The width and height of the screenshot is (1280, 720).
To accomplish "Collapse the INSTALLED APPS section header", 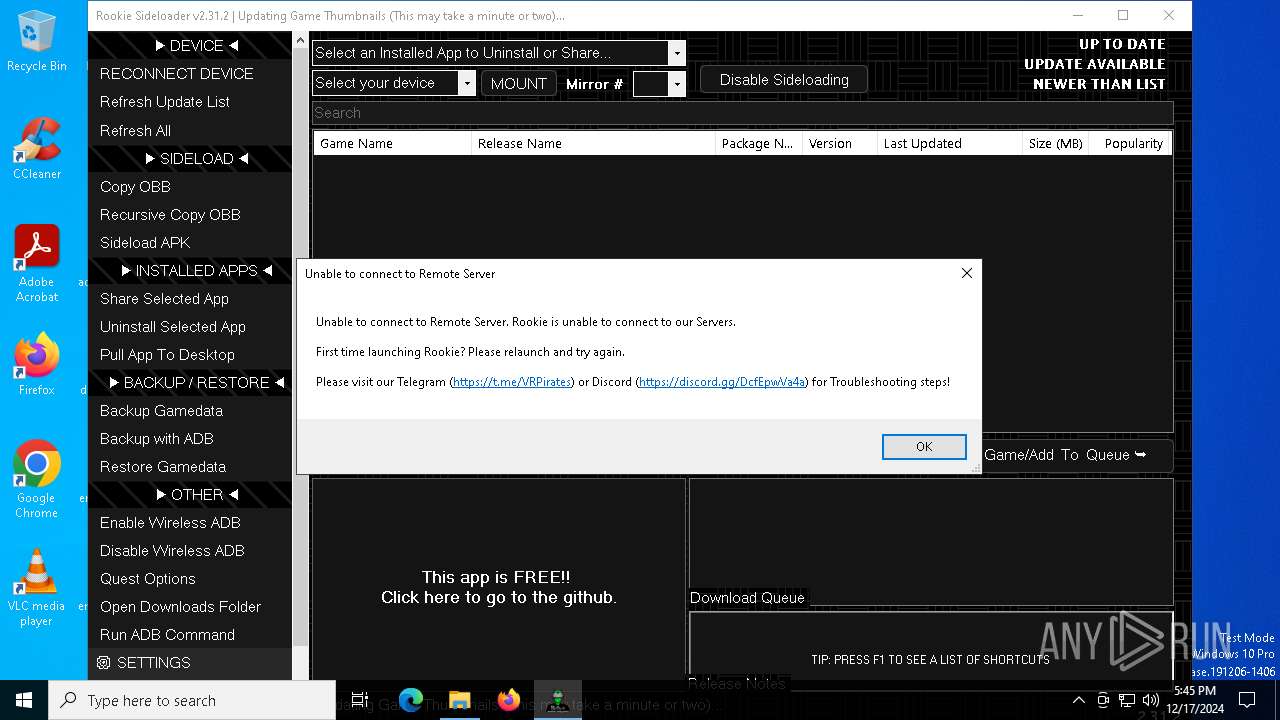I will (x=190, y=271).
